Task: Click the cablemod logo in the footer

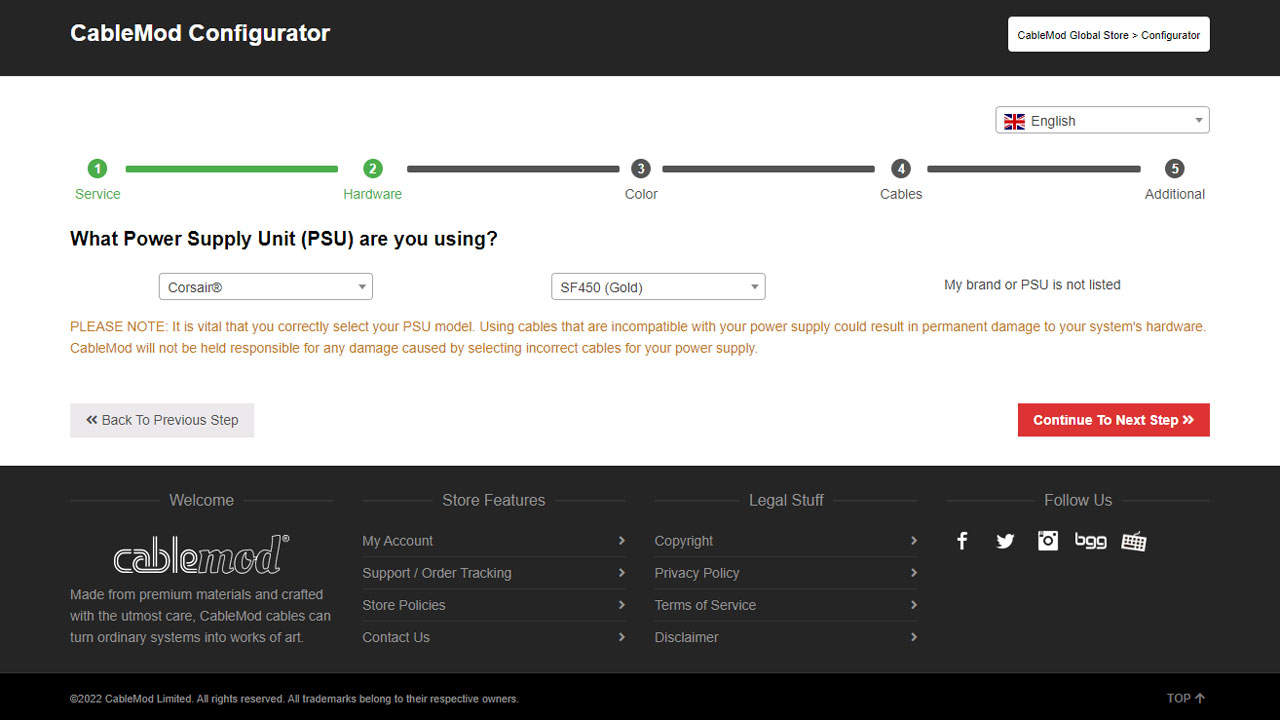Action: (x=201, y=554)
